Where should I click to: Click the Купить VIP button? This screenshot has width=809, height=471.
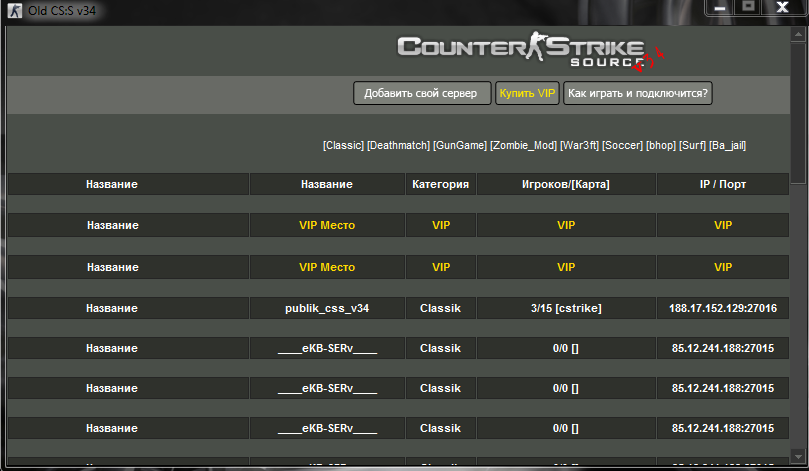click(x=527, y=93)
